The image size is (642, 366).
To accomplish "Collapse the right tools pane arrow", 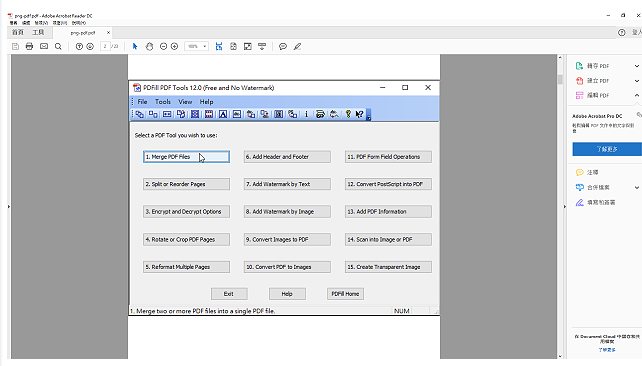I will tap(565, 206).
